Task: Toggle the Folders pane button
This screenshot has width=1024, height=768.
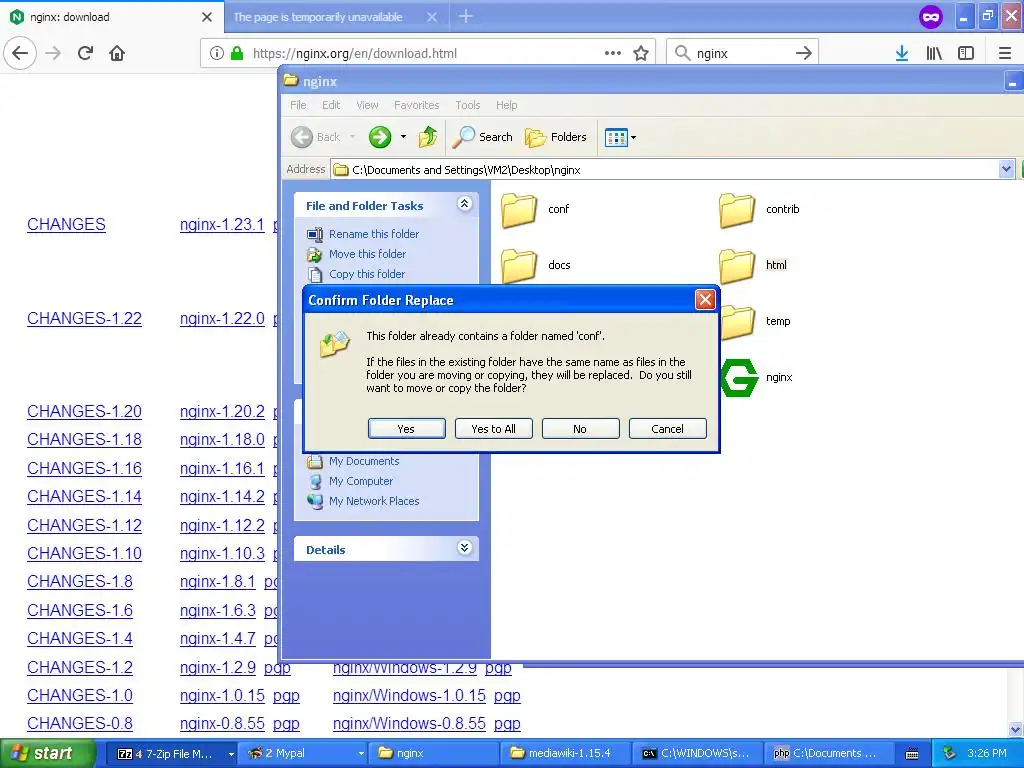Action: coord(556,137)
